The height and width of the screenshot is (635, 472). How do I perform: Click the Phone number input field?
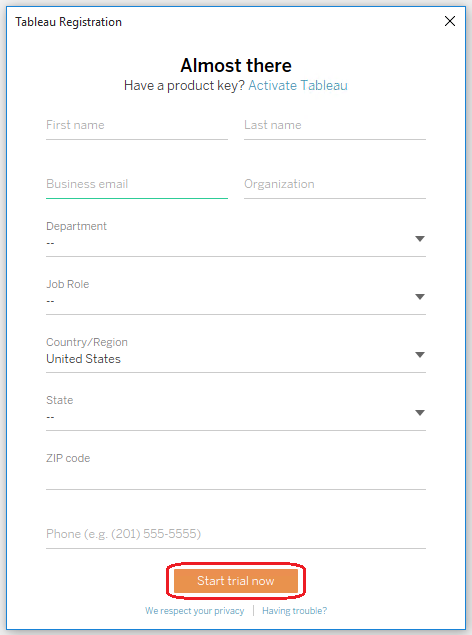236,535
